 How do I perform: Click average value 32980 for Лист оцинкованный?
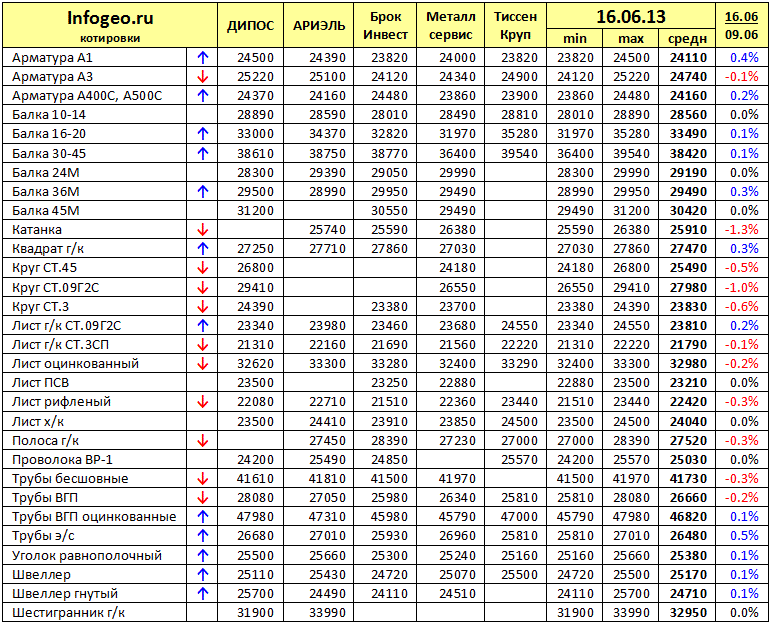(688, 364)
